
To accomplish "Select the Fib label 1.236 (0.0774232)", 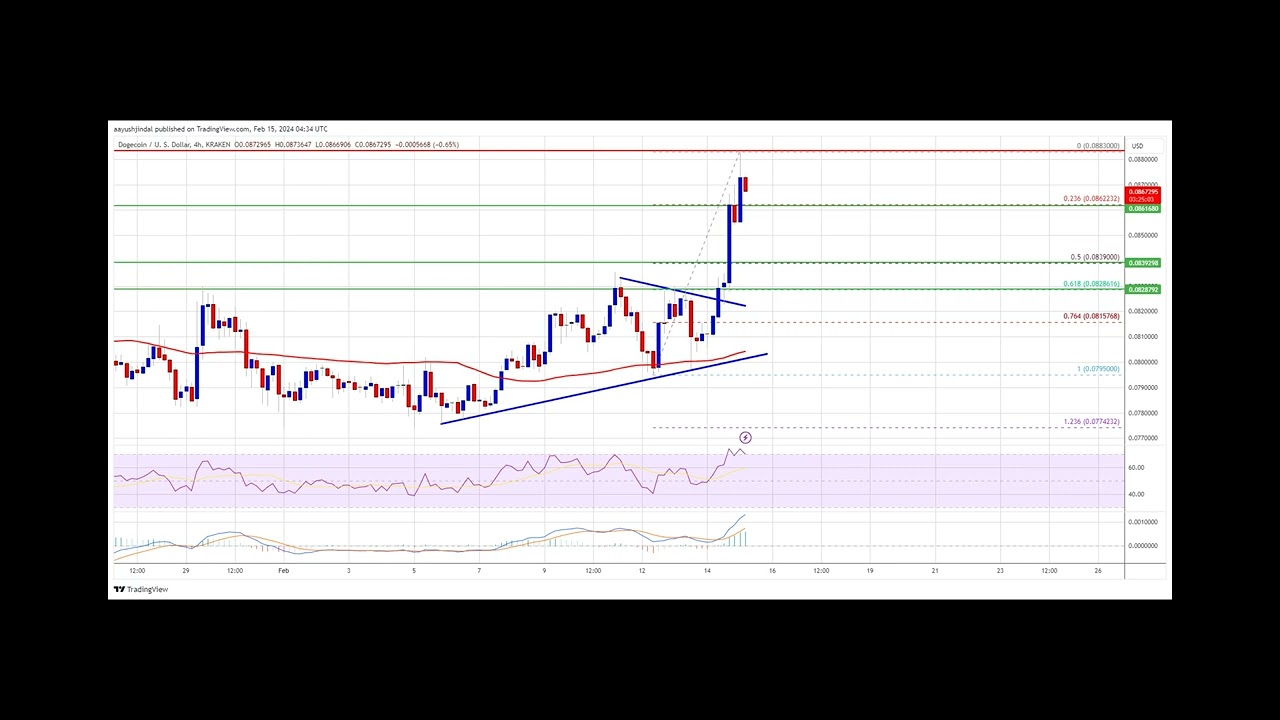I will 1093,421.
